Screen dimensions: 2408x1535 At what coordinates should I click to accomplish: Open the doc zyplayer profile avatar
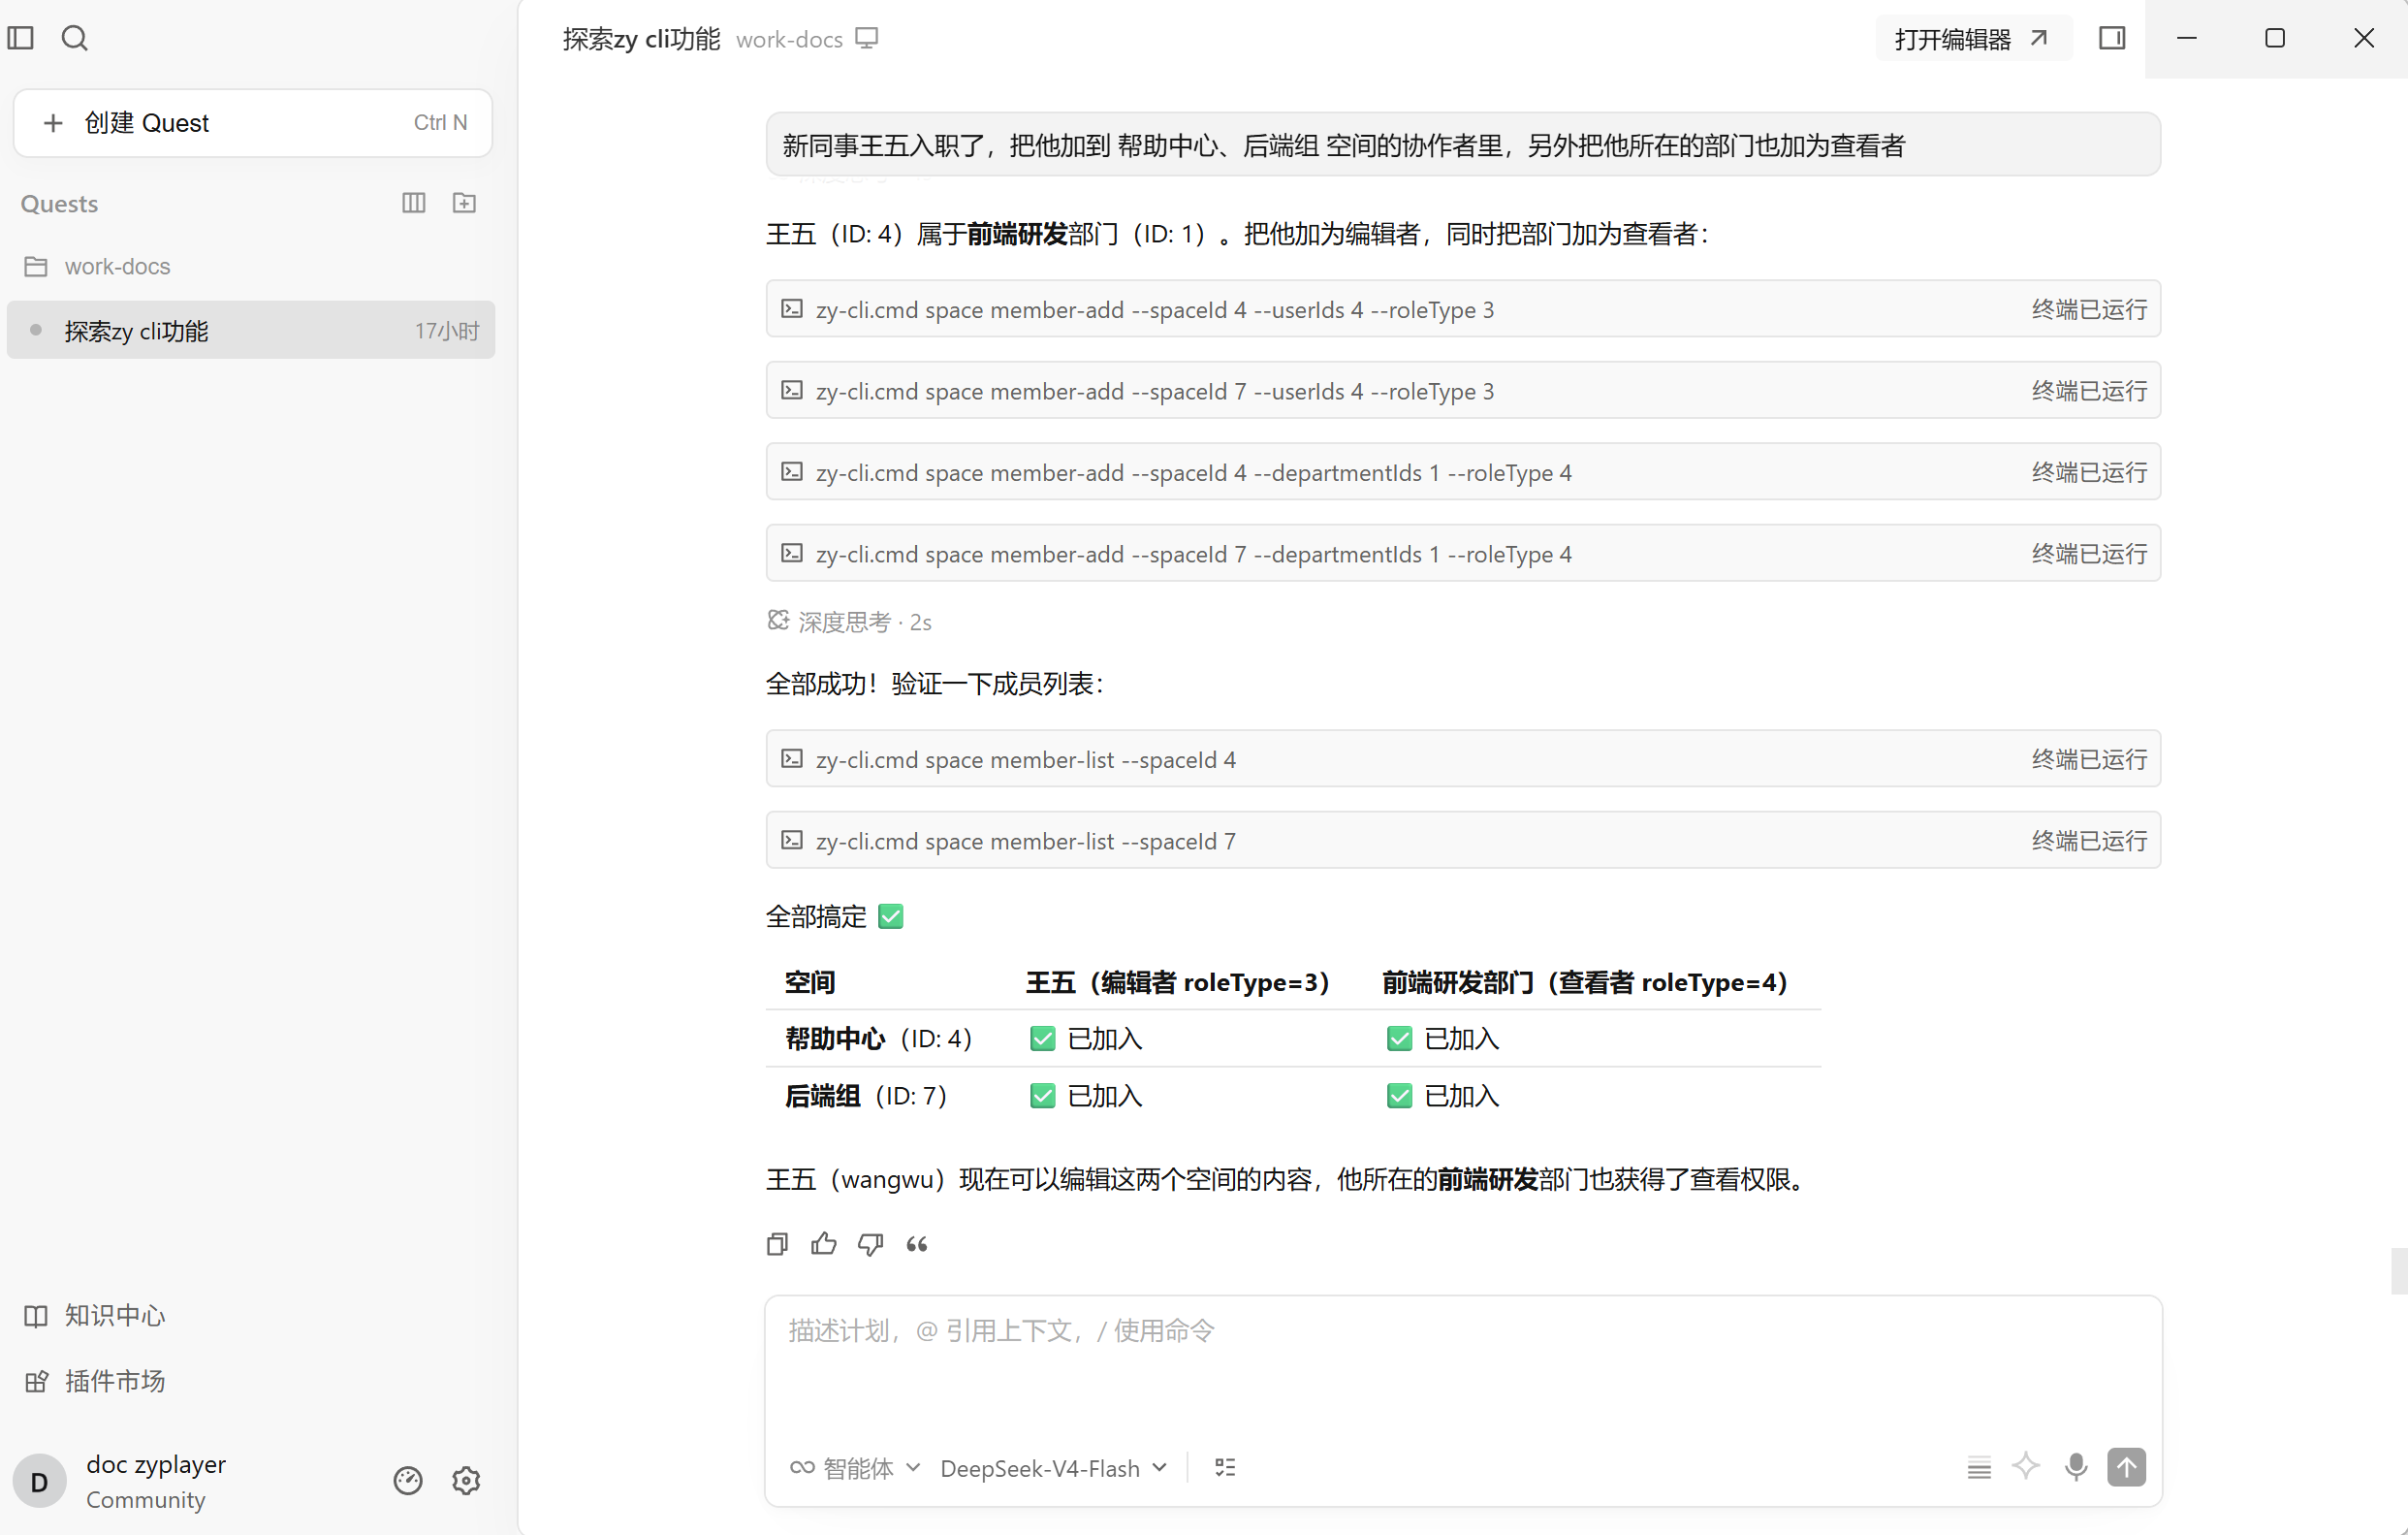pyautogui.click(x=39, y=1481)
